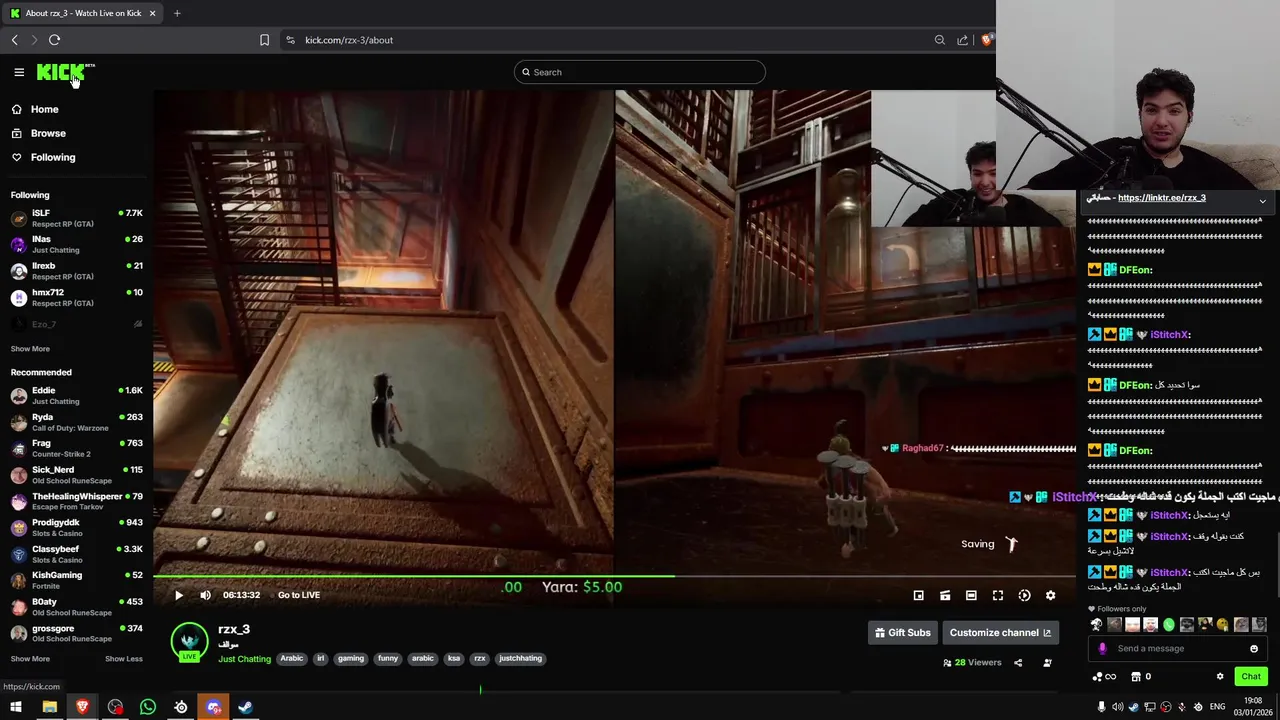Toggle the hamburger sidebar menu
The width and height of the screenshot is (1280, 720).
[19, 72]
